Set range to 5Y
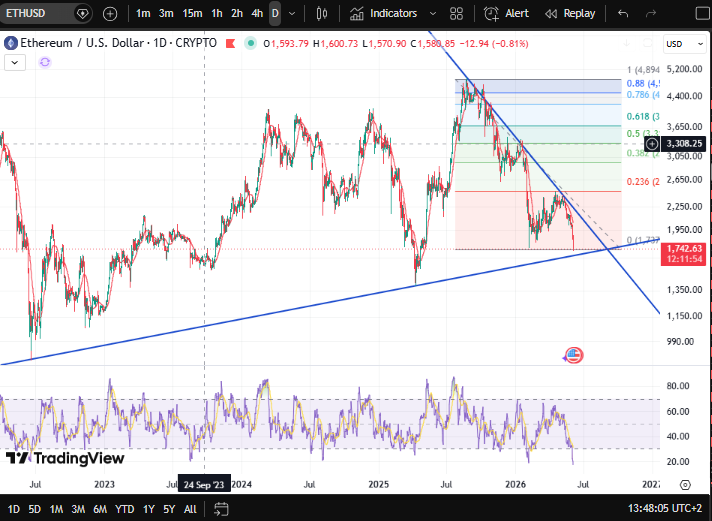 pyautogui.click(x=169, y=509)
